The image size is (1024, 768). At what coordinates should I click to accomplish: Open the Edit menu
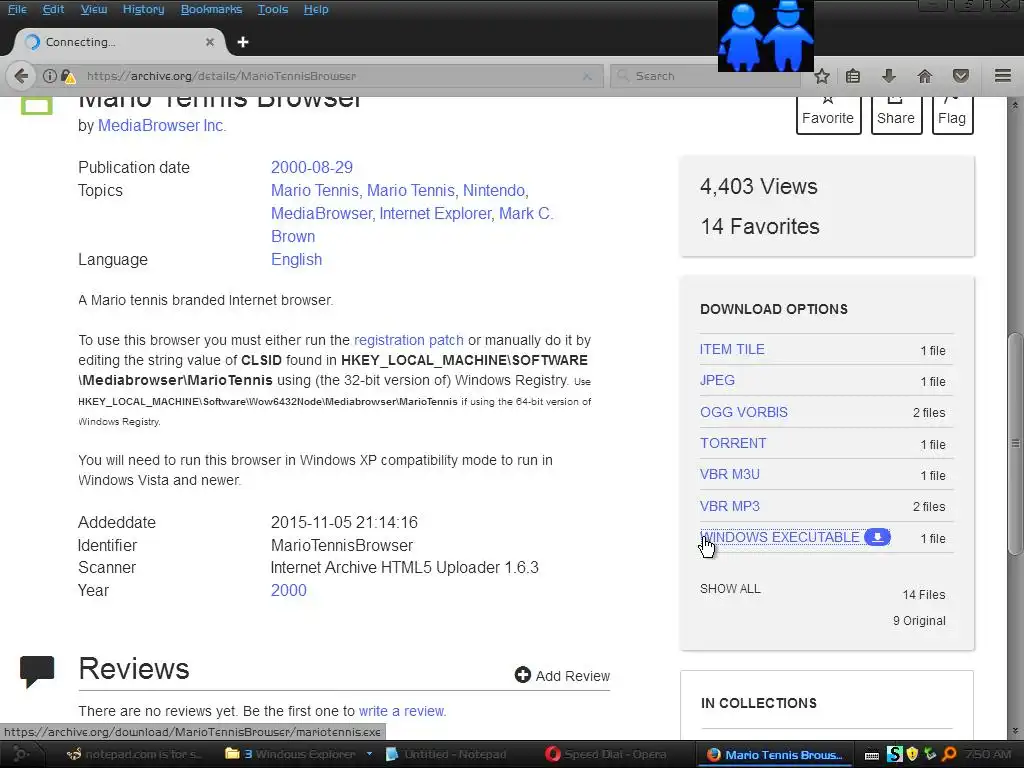point(53,9)
